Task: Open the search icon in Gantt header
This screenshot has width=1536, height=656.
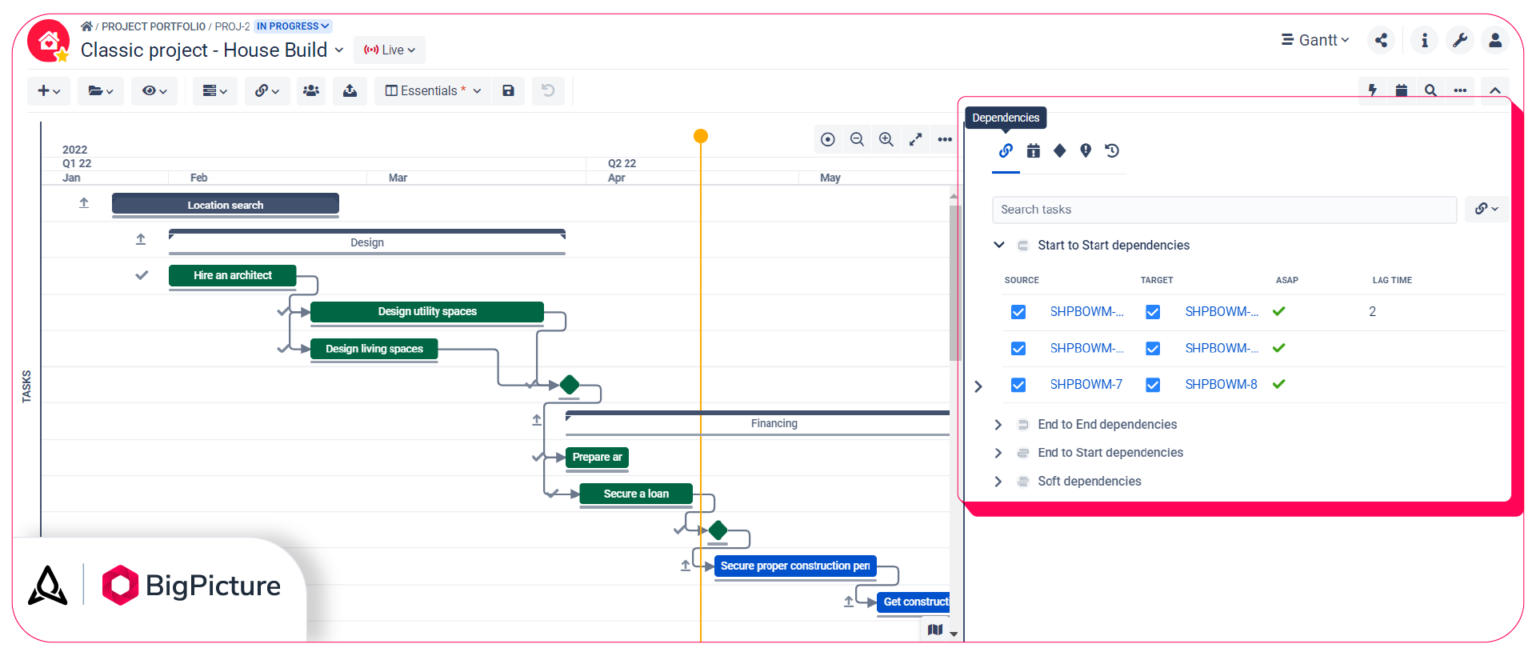Action: click(x=1430, y=89)
